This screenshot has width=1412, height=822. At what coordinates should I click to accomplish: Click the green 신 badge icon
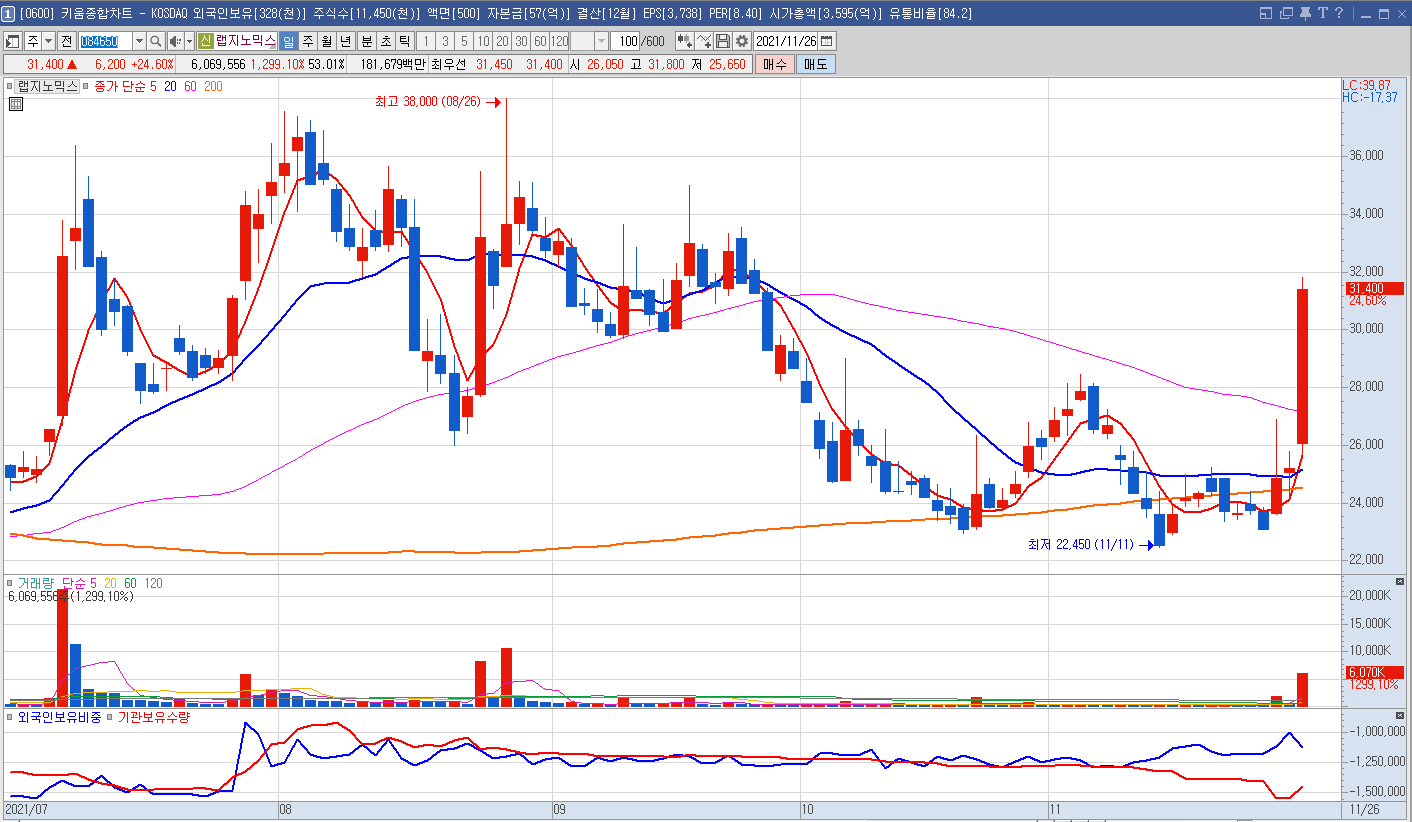(205, 41)
